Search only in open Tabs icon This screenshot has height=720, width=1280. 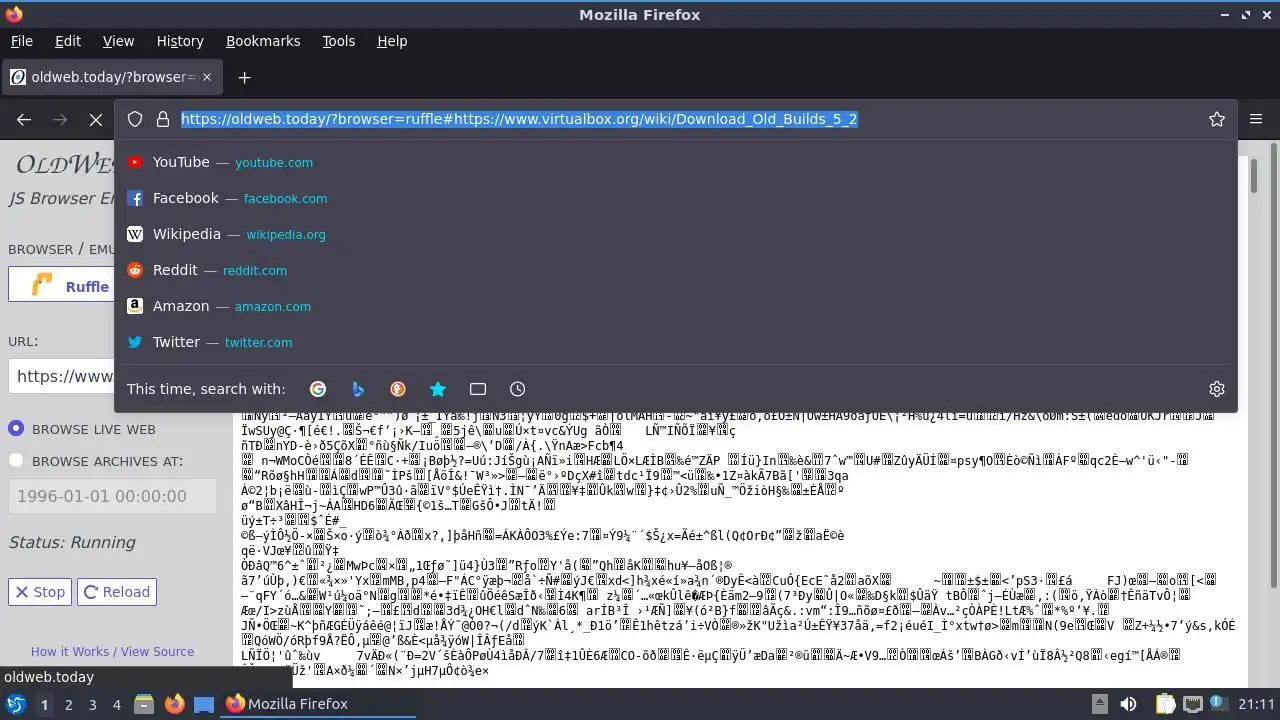478,389
